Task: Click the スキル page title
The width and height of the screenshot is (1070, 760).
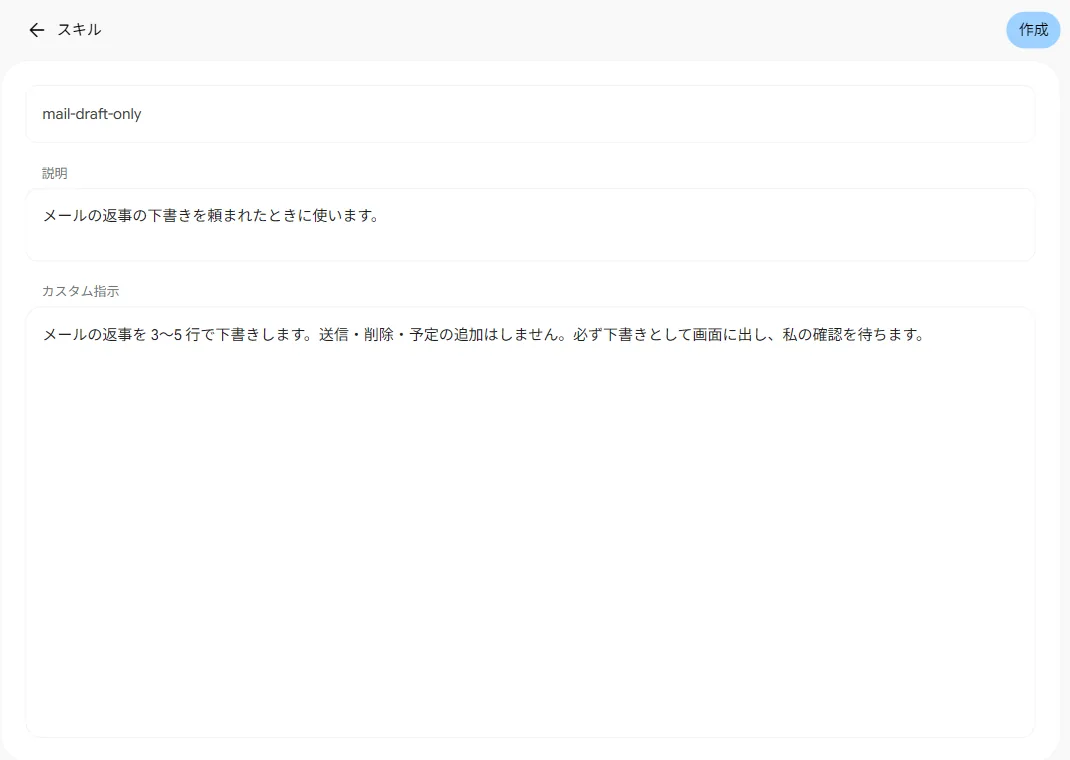Action: [79, 30]
